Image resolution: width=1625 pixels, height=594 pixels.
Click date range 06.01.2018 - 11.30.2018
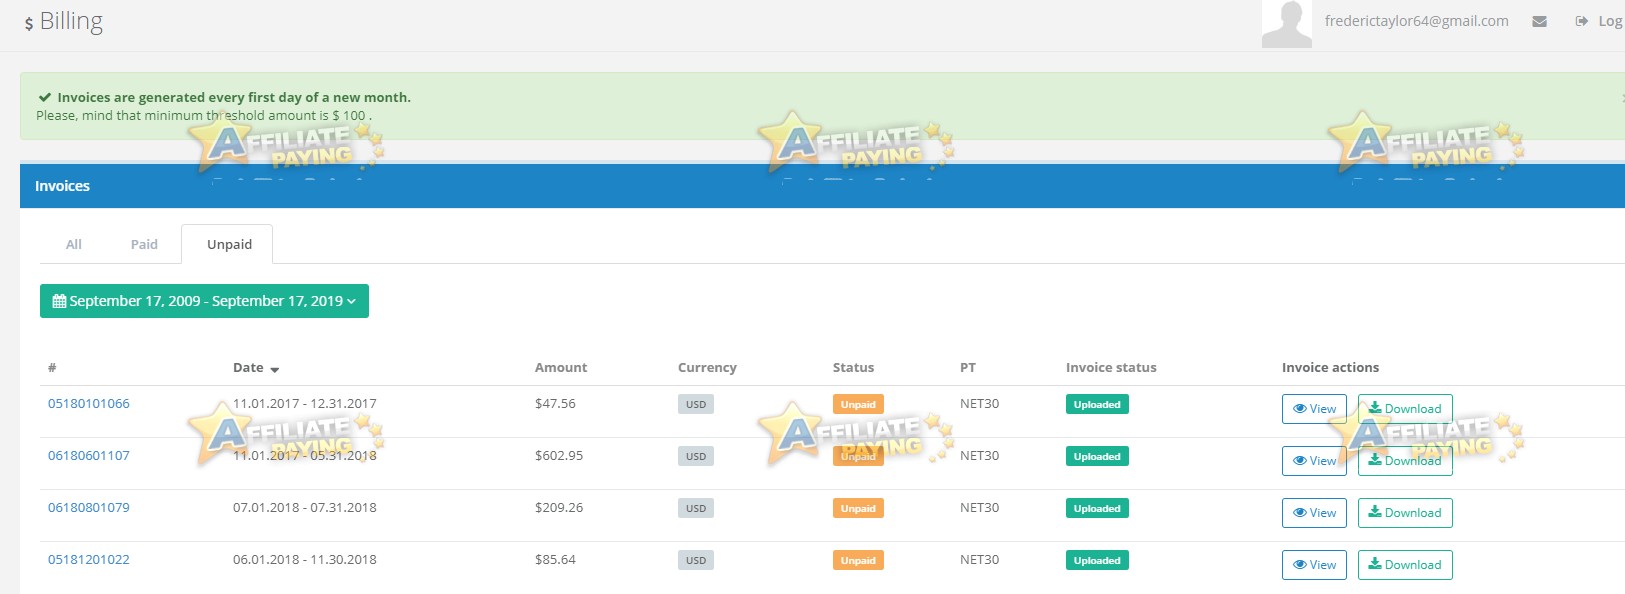point(305,560)
